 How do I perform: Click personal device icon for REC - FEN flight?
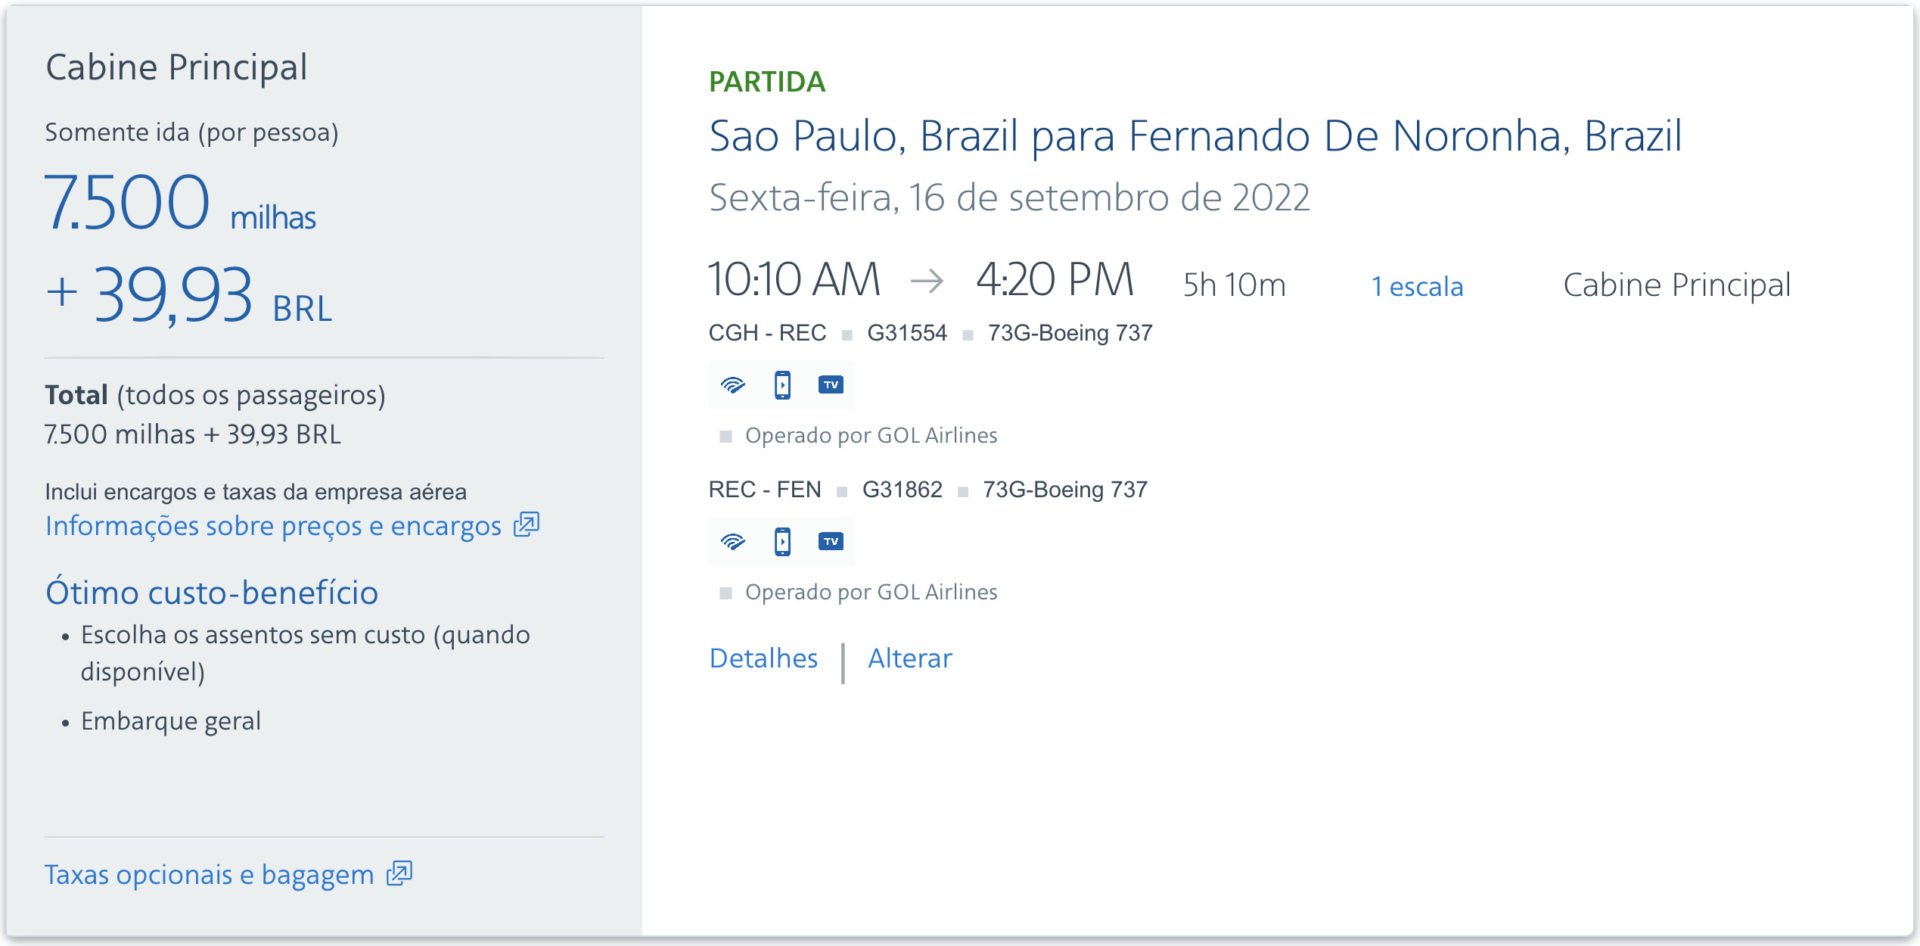pos(782,542)
